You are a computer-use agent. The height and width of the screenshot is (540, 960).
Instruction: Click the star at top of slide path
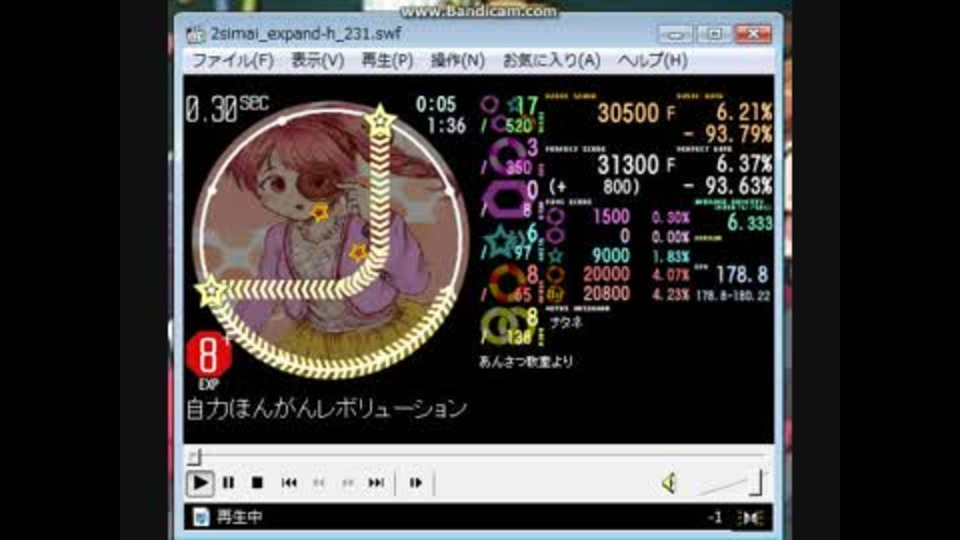[x=380, y=120]
